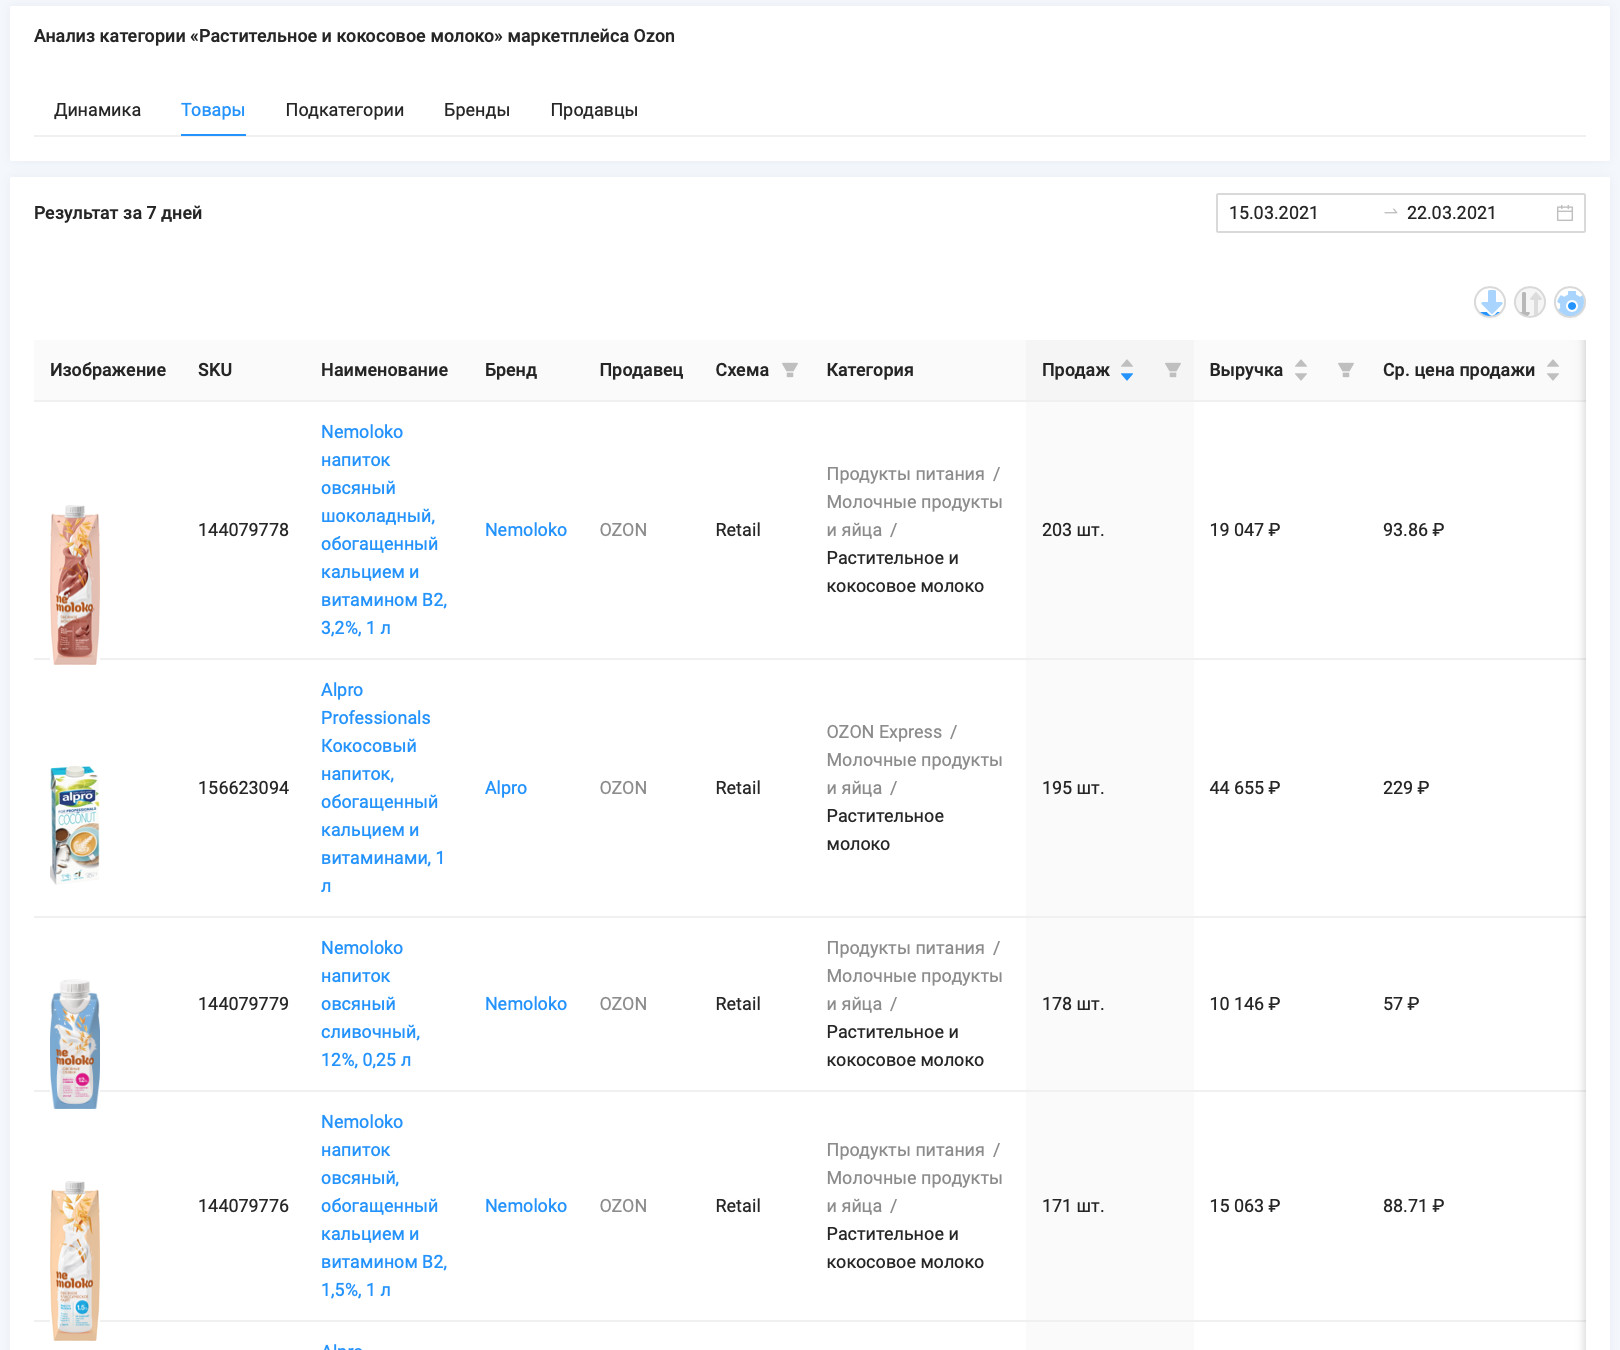This screenshot has width=1620, height=1350.
Task: Click thumbnail of chocolate Nemoloko carton
Action: (x=75, y=584)
